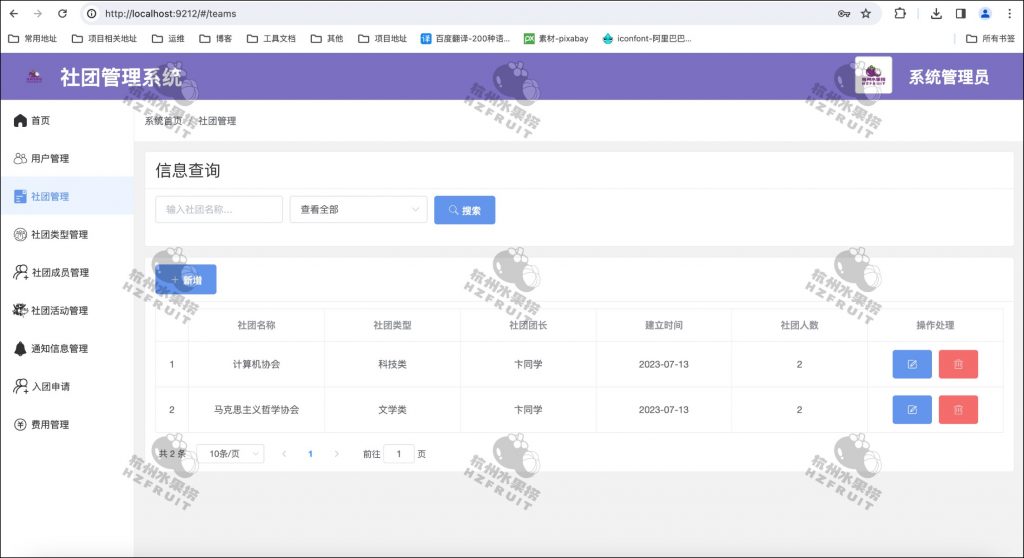Focus the 输入社团名称 search field
1024x558 pixels.
pyautogui.click(x=219, y=210)
